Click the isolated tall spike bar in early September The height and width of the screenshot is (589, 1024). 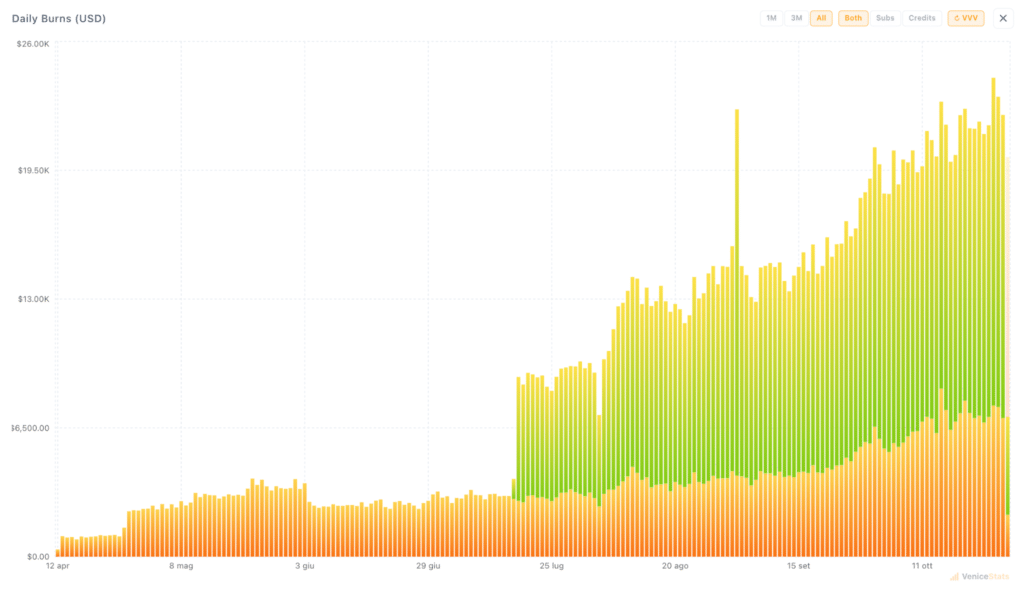737,333
